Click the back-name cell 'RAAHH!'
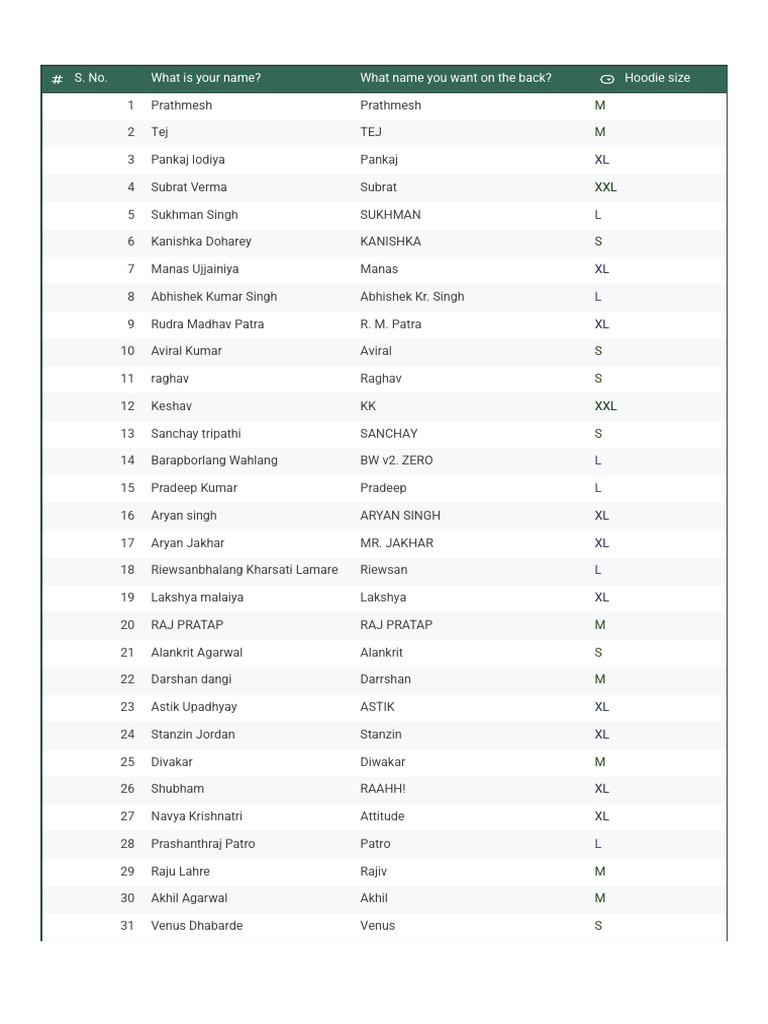The width and height of the screenshot is (768, 1024). point(382,789)
